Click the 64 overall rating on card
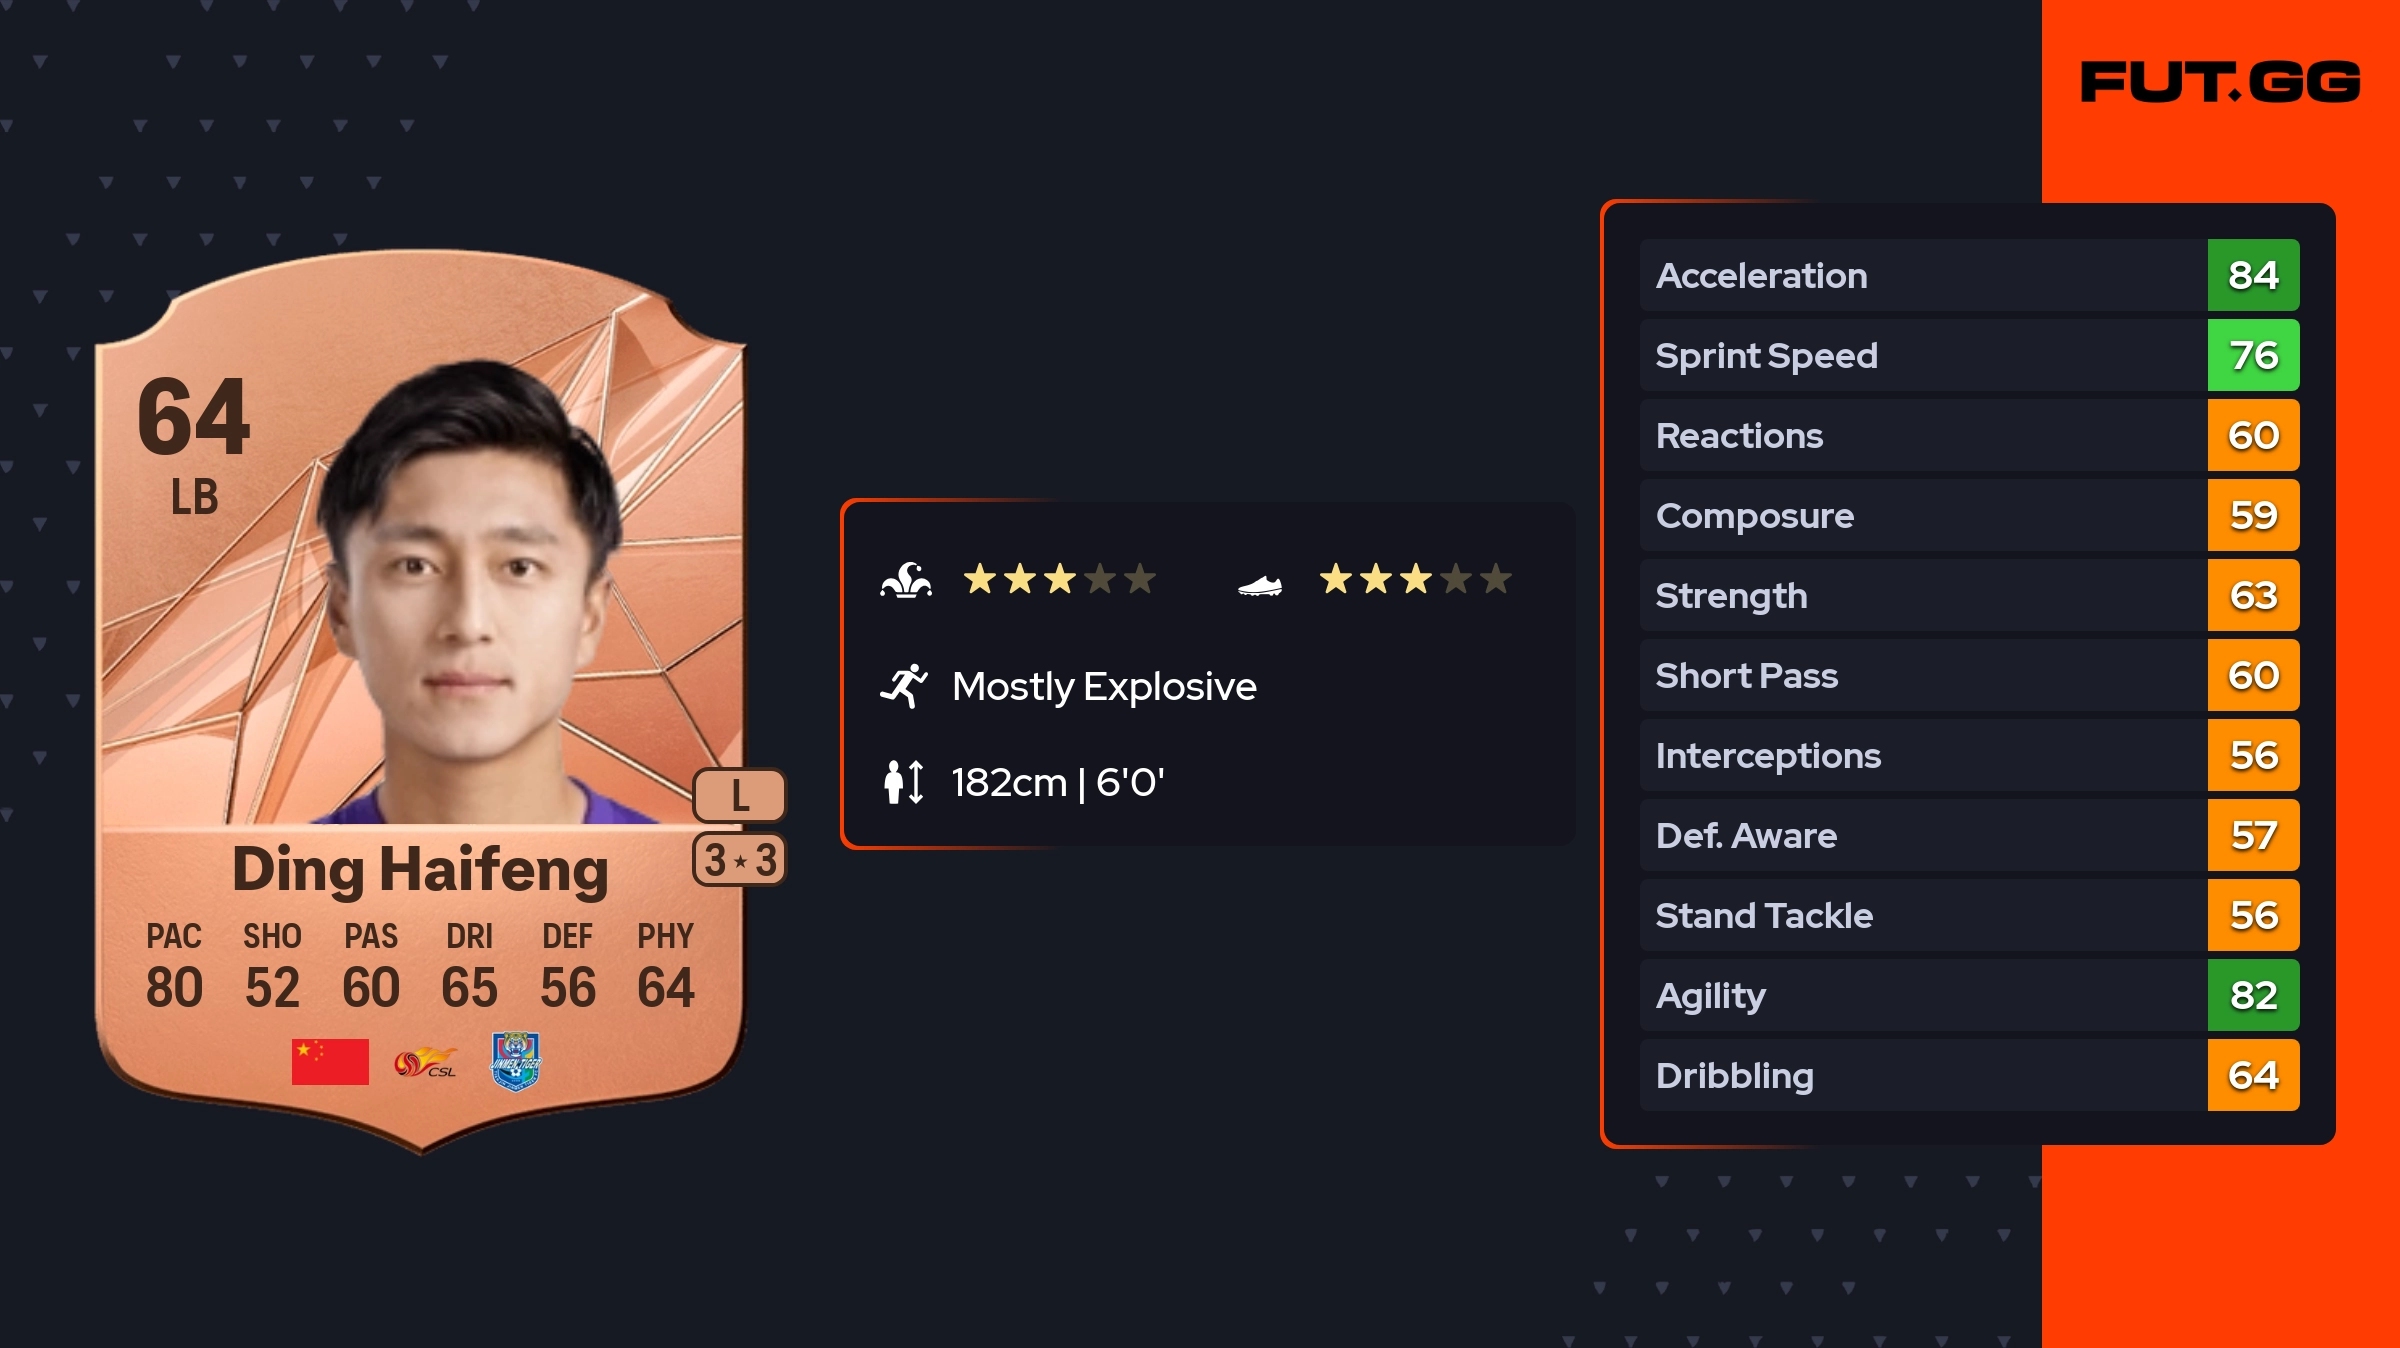The height and width of the screenshot is (1348, 2400). point(194,417)
